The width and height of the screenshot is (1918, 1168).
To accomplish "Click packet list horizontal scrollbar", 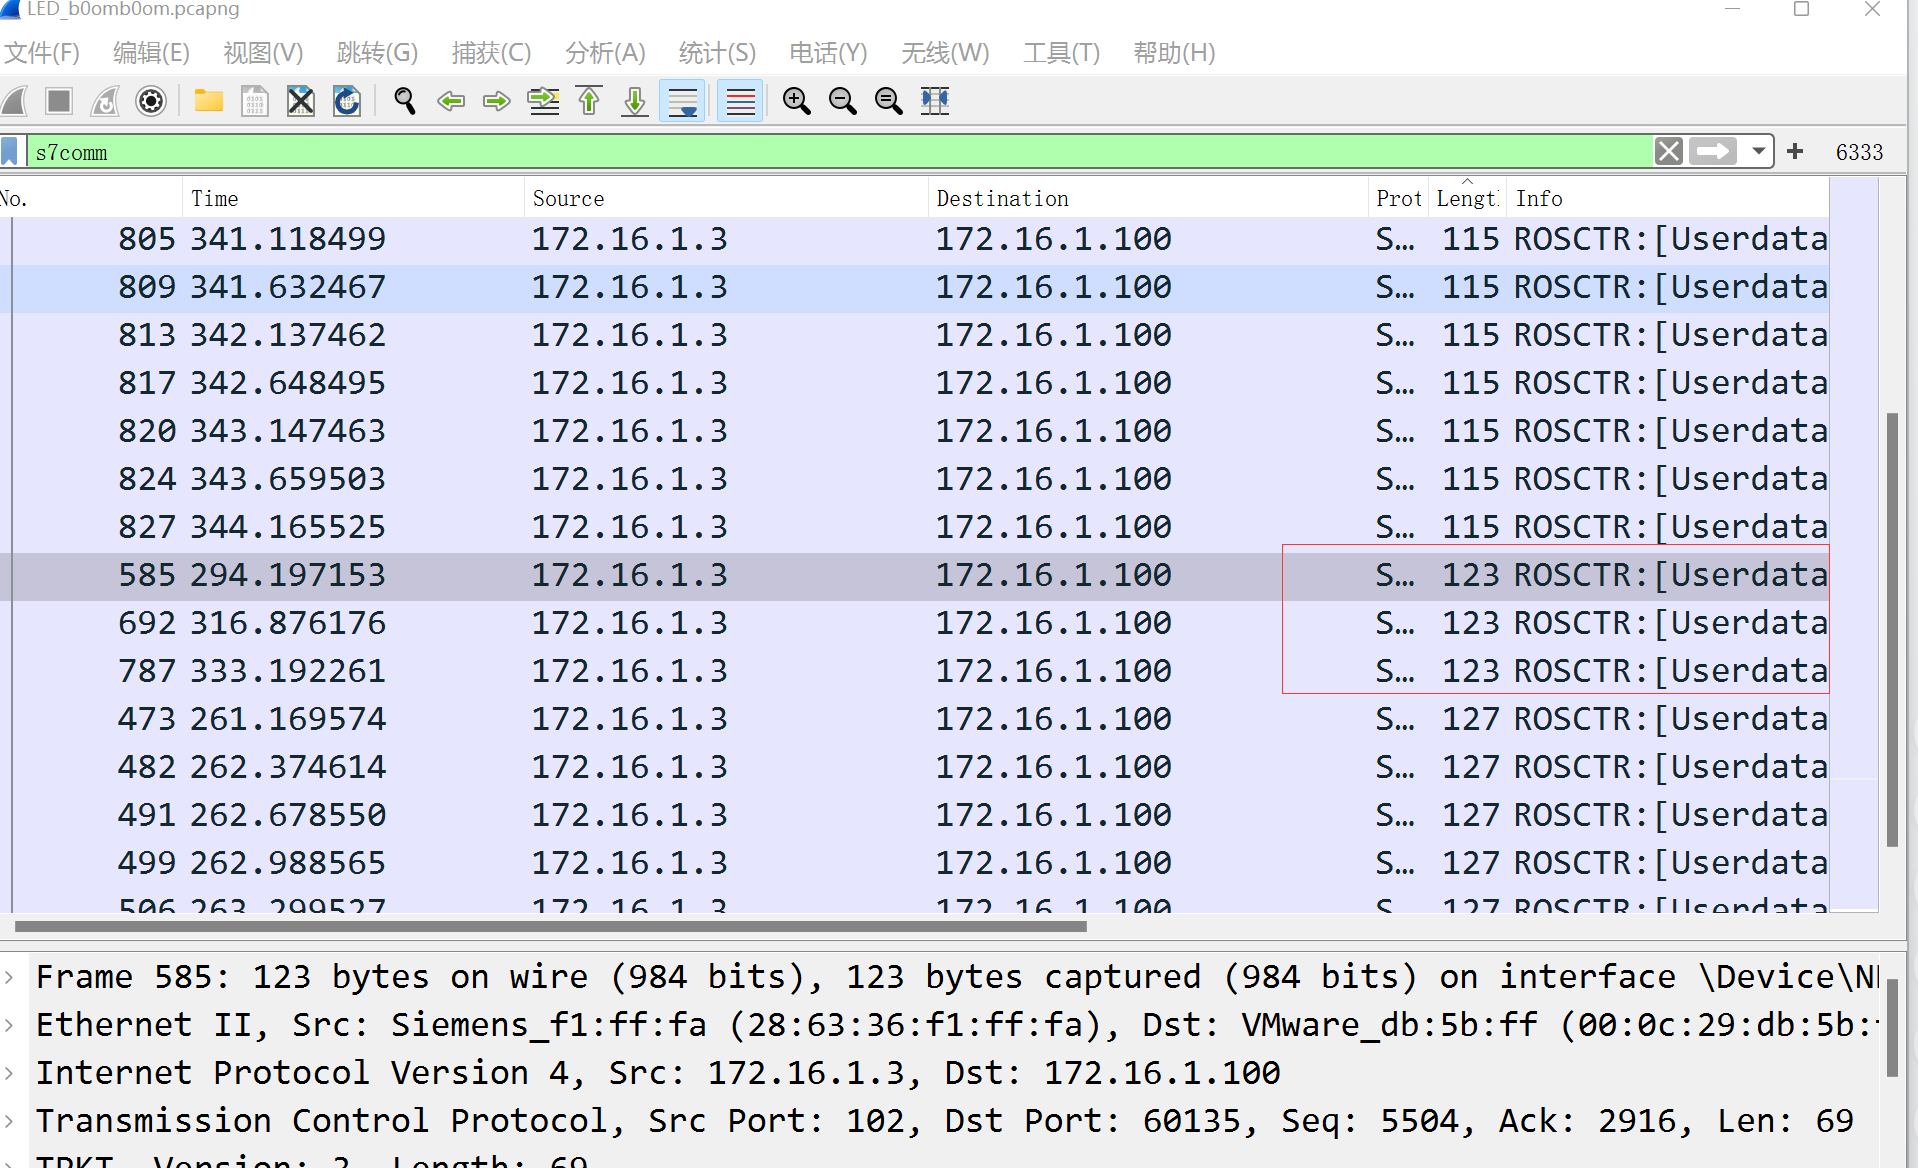I will coord(551,927).
